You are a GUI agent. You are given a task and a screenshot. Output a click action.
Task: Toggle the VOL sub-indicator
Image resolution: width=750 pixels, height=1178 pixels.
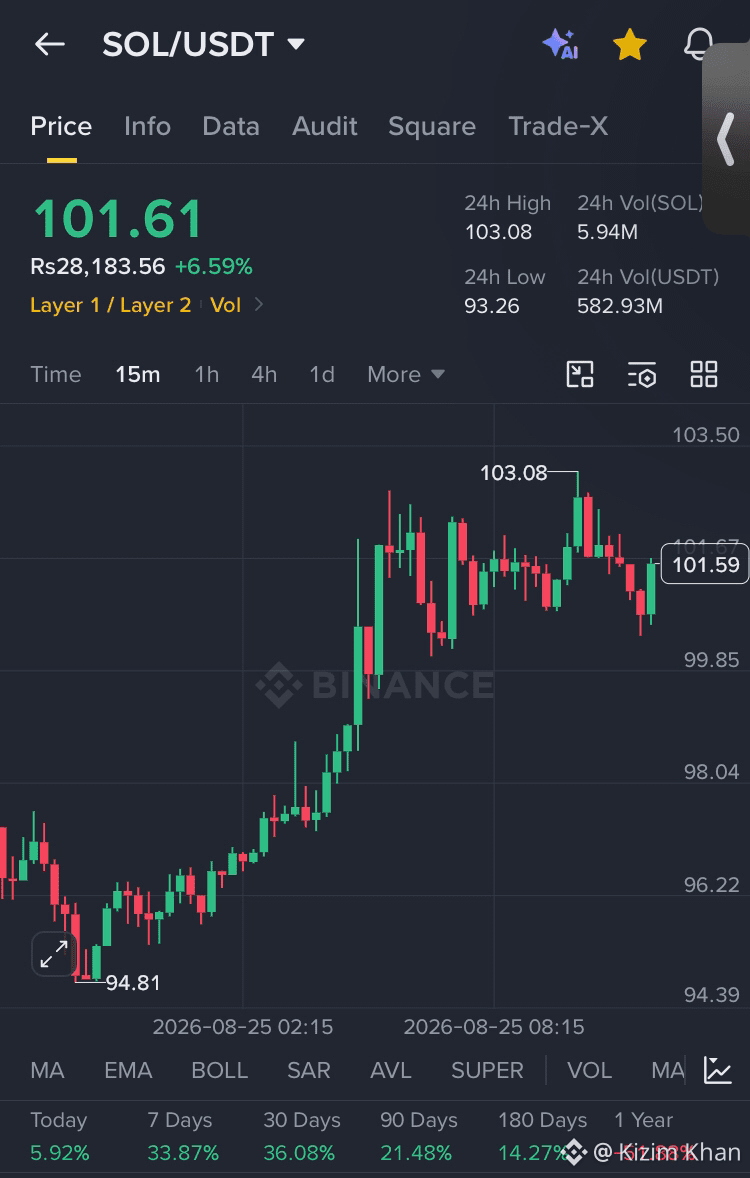point(589,1070)
